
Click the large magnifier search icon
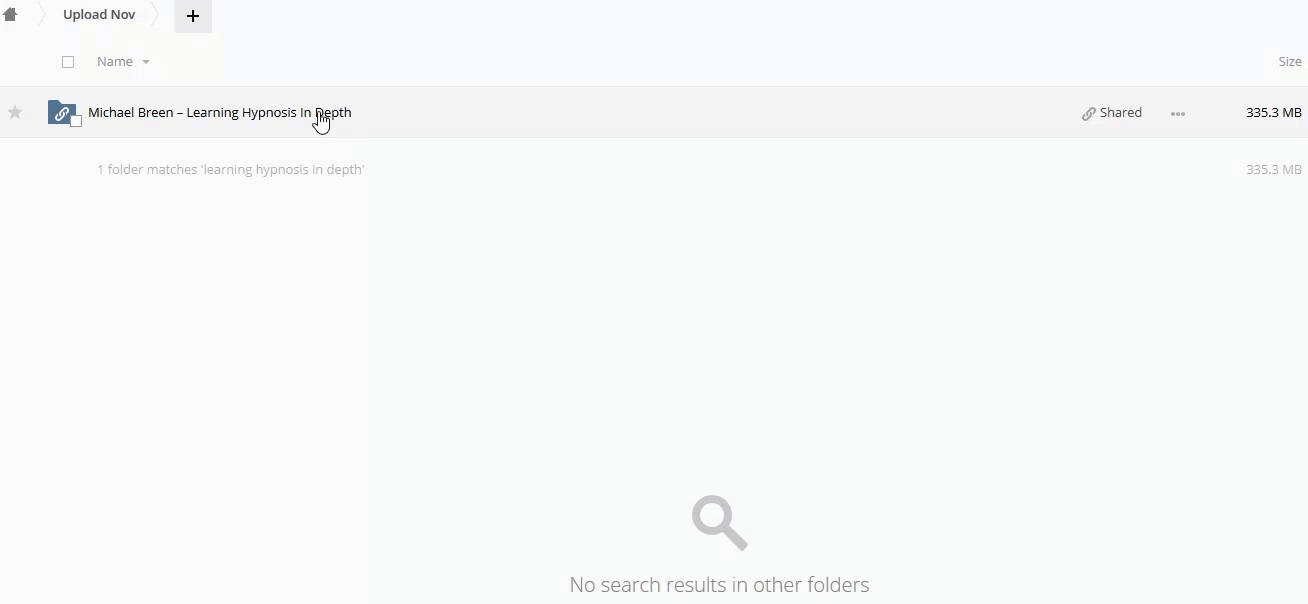[720, 522]
